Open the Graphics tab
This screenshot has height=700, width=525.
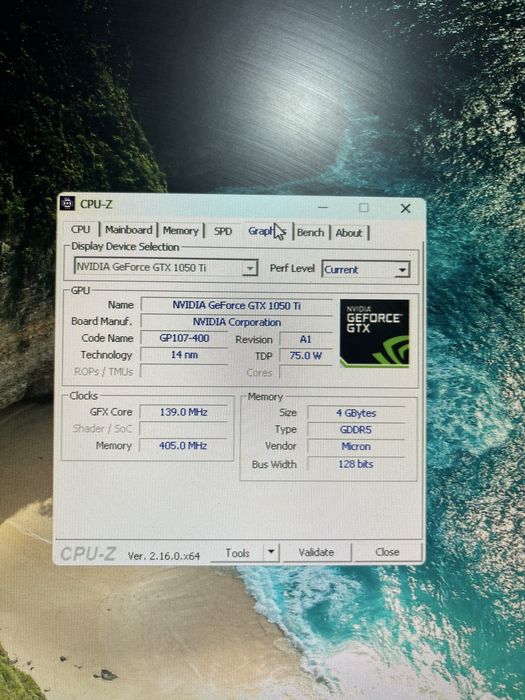[267, 231]
